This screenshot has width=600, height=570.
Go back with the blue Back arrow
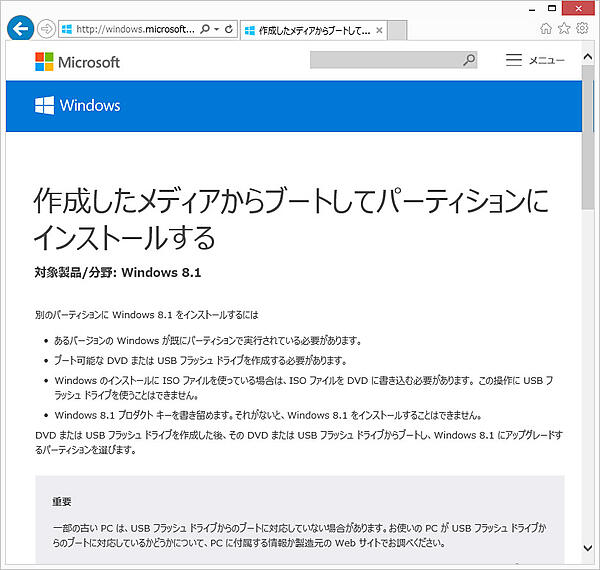(x=20, y=28)
